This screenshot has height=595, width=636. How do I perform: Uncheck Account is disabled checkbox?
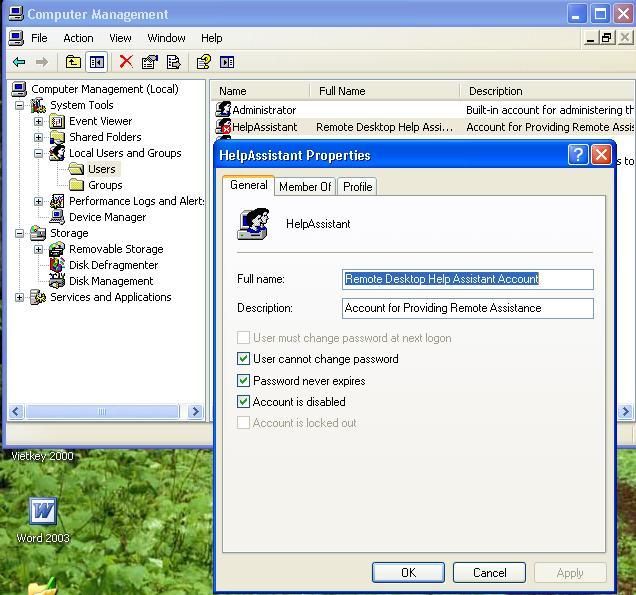click(x=243, y=402)
